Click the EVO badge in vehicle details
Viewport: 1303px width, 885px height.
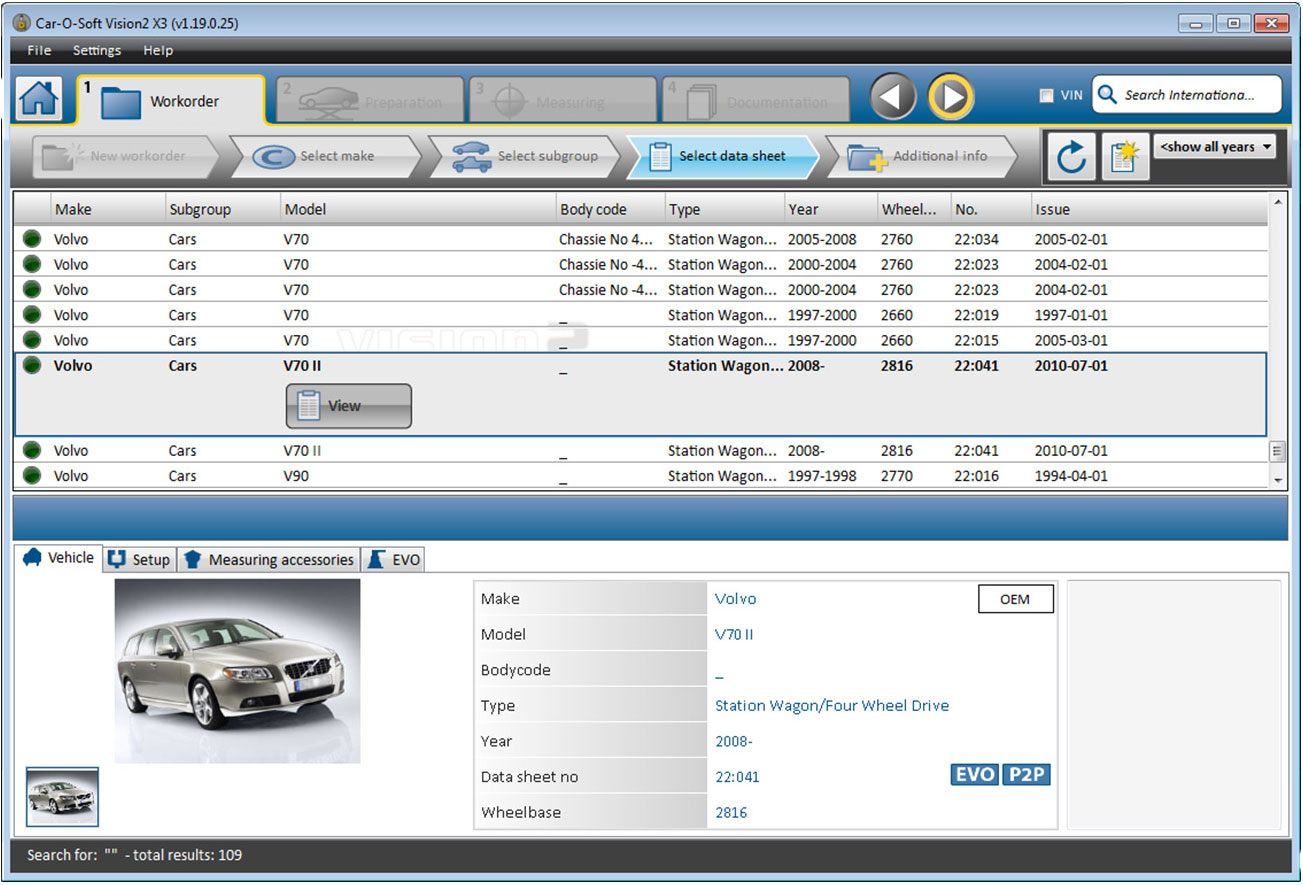(x=974, y=775)
